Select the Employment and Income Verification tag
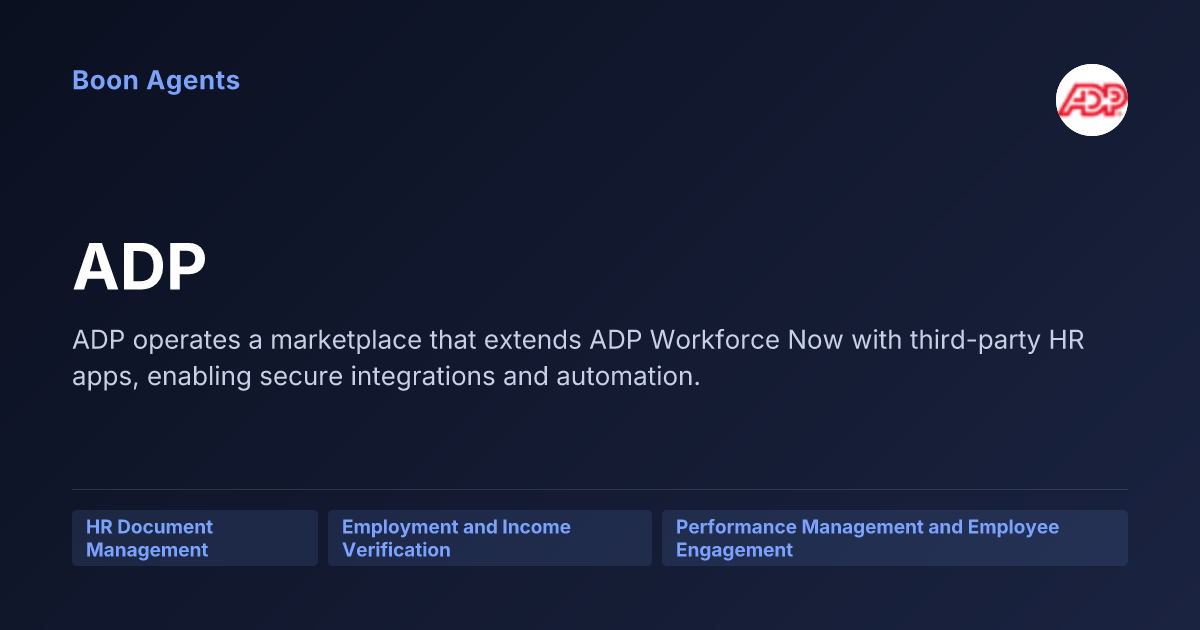Image resolution: width=1200 pixels, height=630 pixels. click(x=490, y=538)
